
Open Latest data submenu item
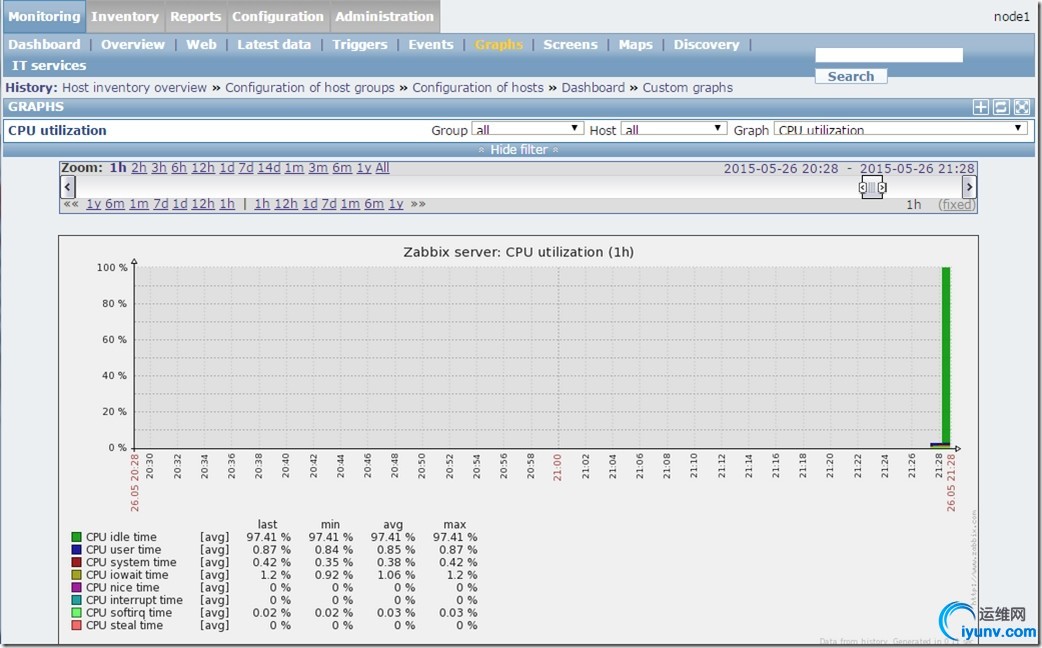tap(274, 45)
